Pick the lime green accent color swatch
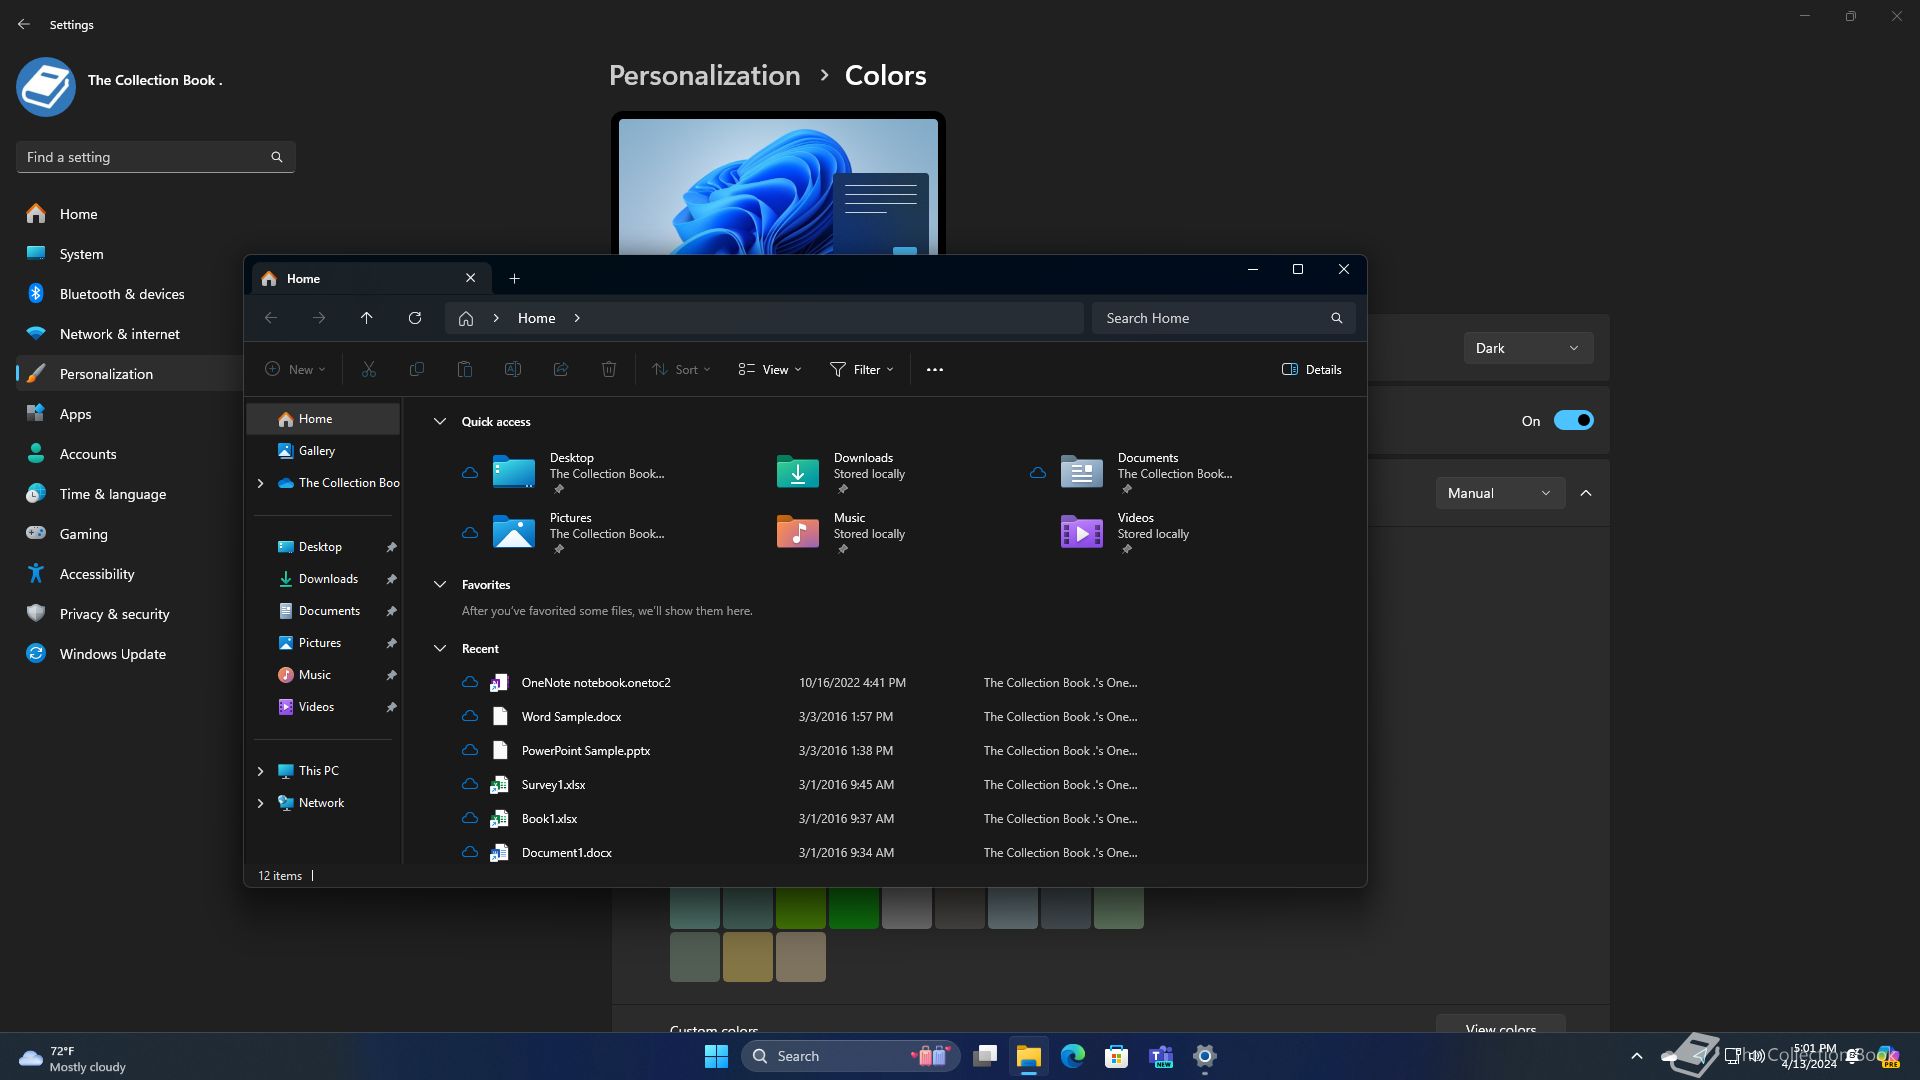The width and height of the screenshot is (1920, 1080). (801, 907)
